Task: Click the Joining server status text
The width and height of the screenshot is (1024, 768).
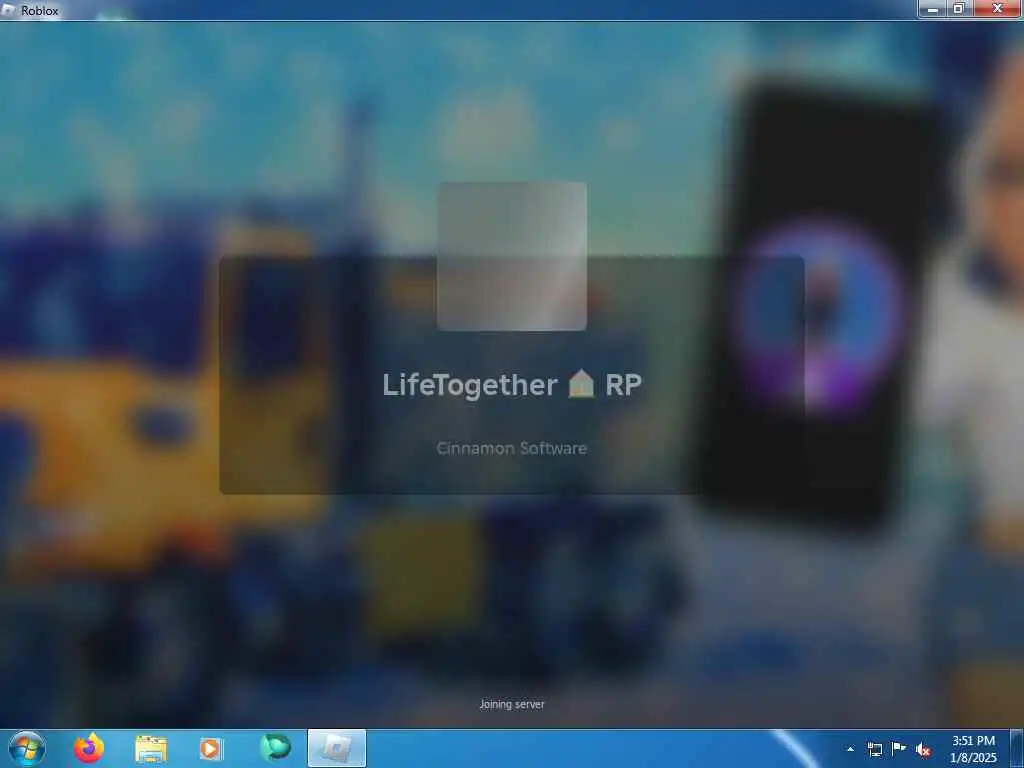Action: coord(512,704)
